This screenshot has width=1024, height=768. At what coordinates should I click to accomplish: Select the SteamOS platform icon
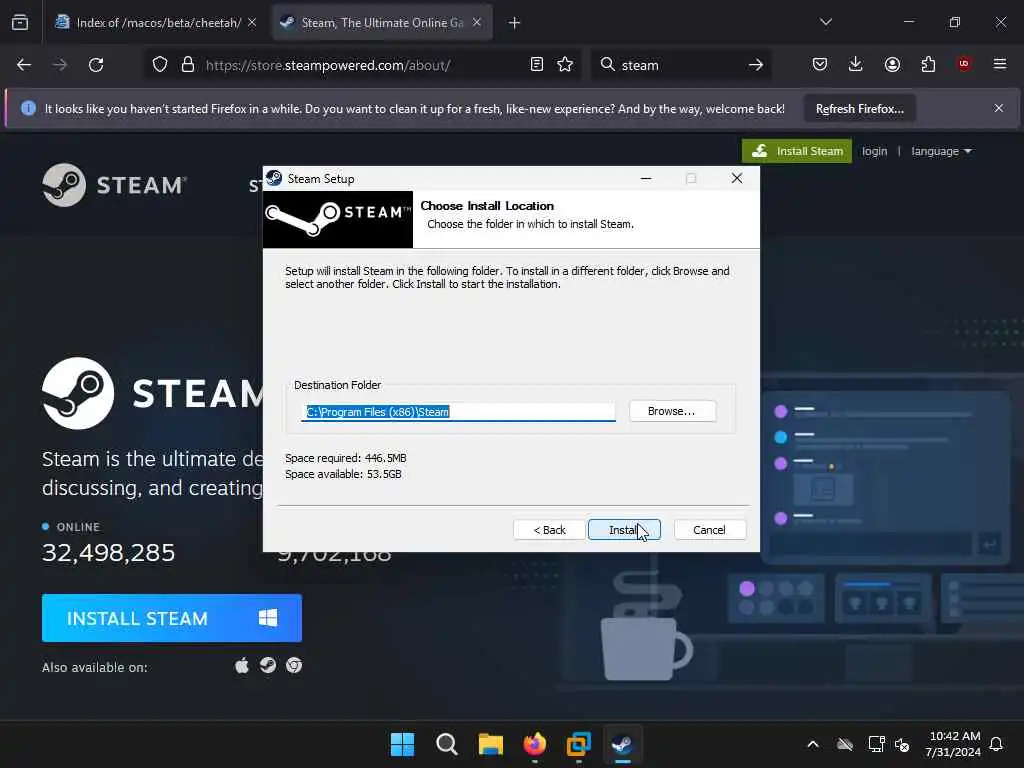pyautogui.click(x=268, y=665)
